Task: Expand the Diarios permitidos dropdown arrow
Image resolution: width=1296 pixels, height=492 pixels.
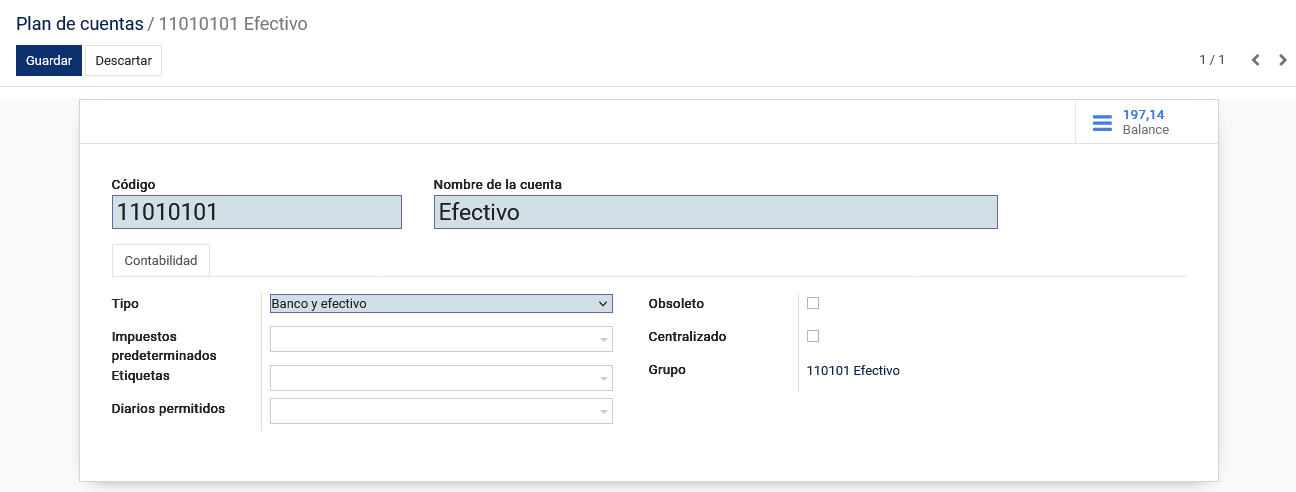Action: pos(603,411)
